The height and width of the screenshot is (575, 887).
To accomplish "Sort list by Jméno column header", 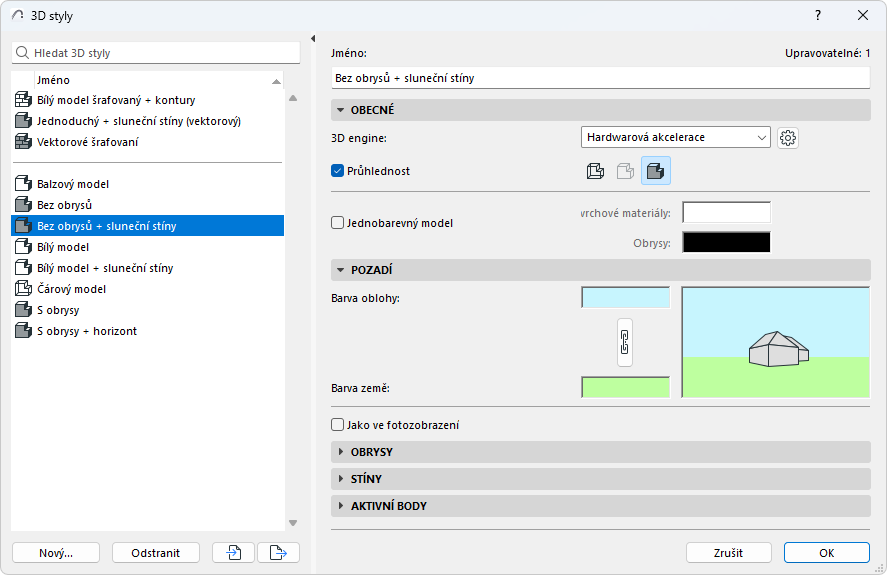I will click(x=158, y=80).
